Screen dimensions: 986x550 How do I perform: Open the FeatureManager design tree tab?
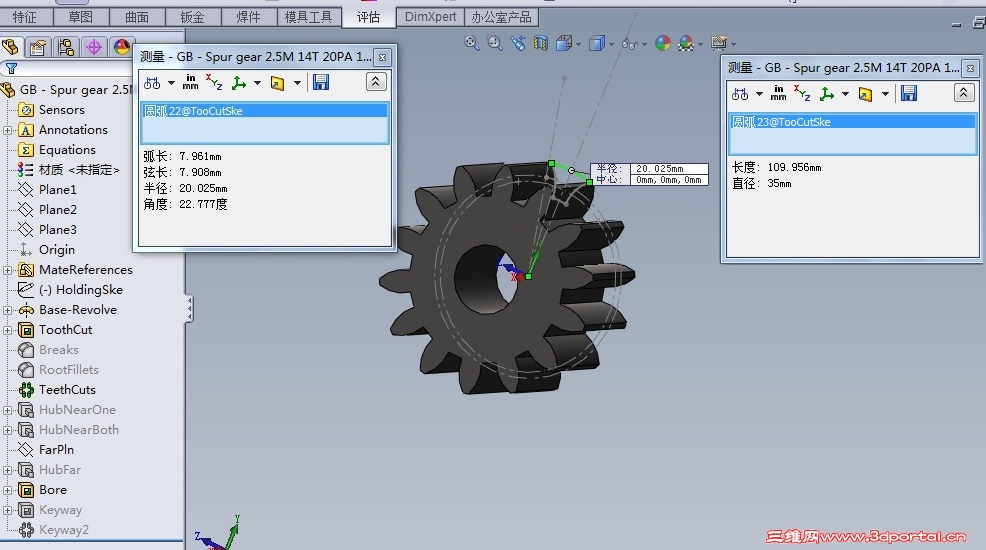tap(11, 47)
